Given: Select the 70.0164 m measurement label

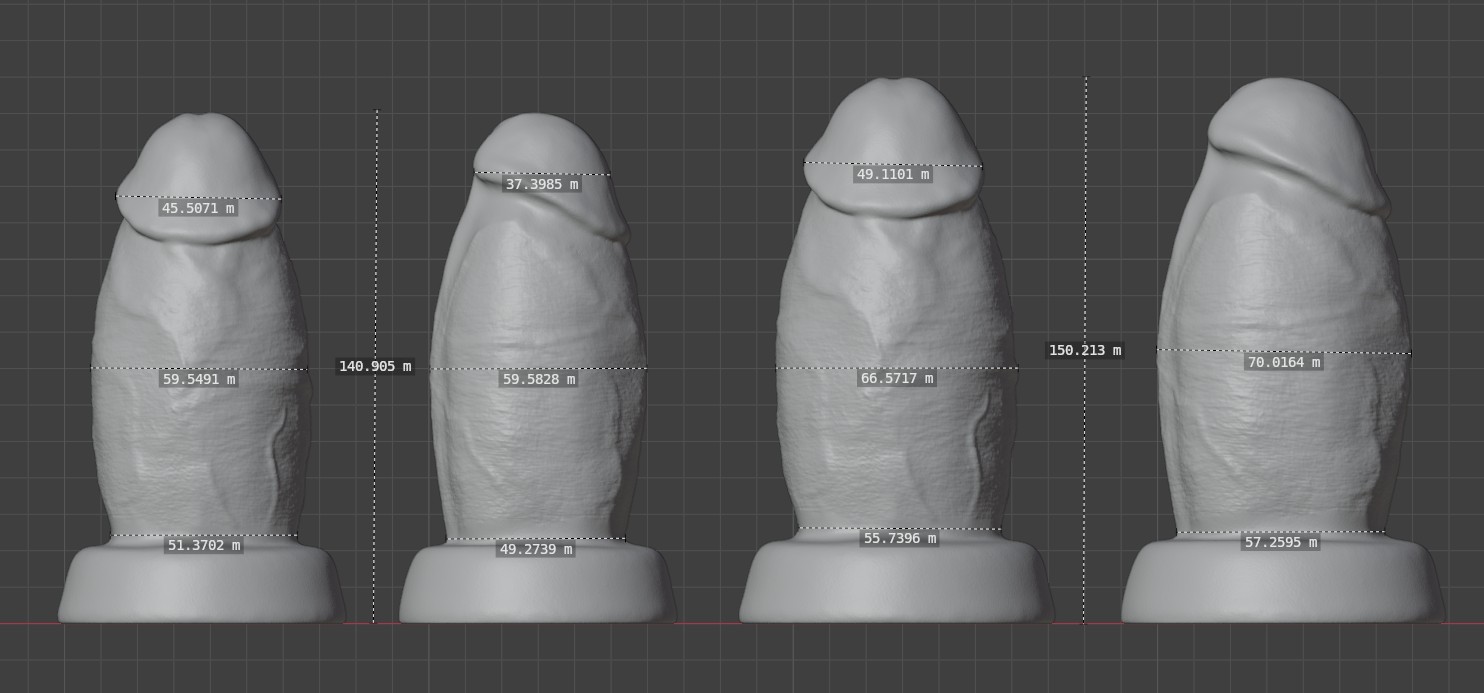Looking at the screenshot, I should click(x=1283, y=362).
